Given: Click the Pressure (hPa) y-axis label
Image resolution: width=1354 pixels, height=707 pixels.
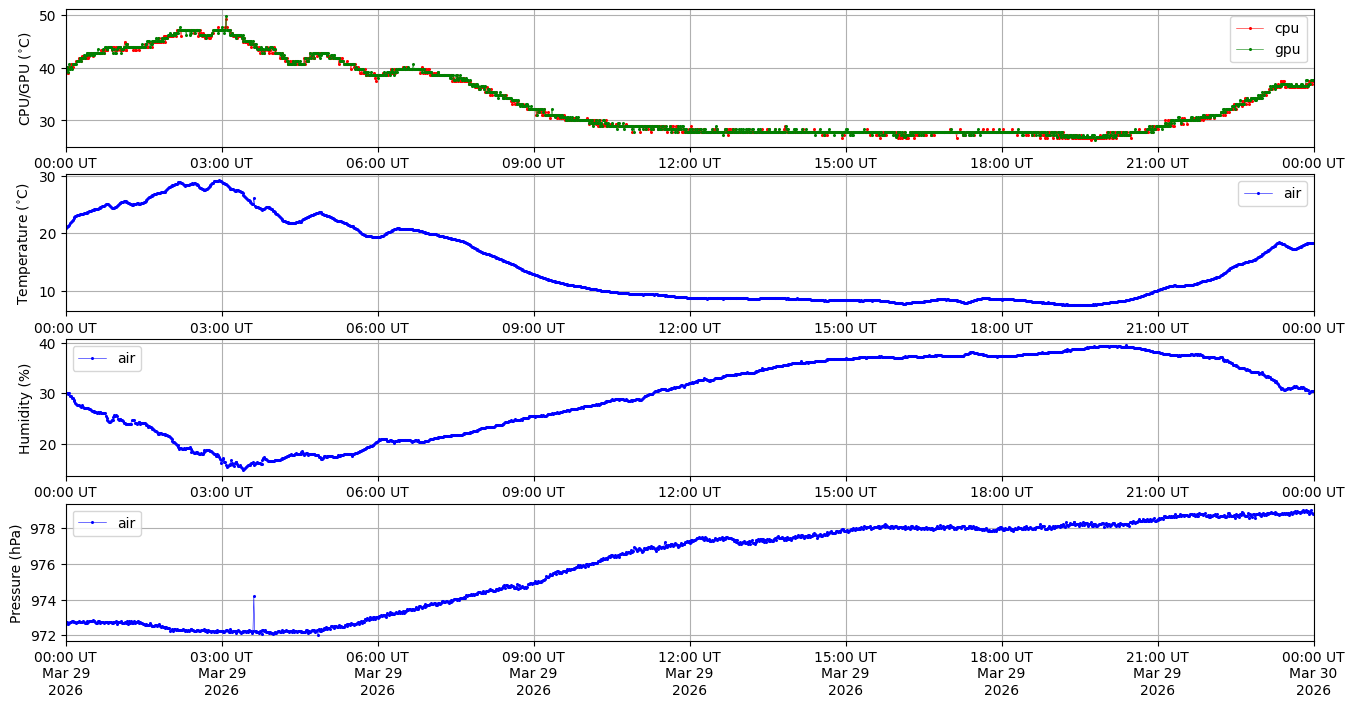Looking at the screenshot, I should tap(16, 573).
